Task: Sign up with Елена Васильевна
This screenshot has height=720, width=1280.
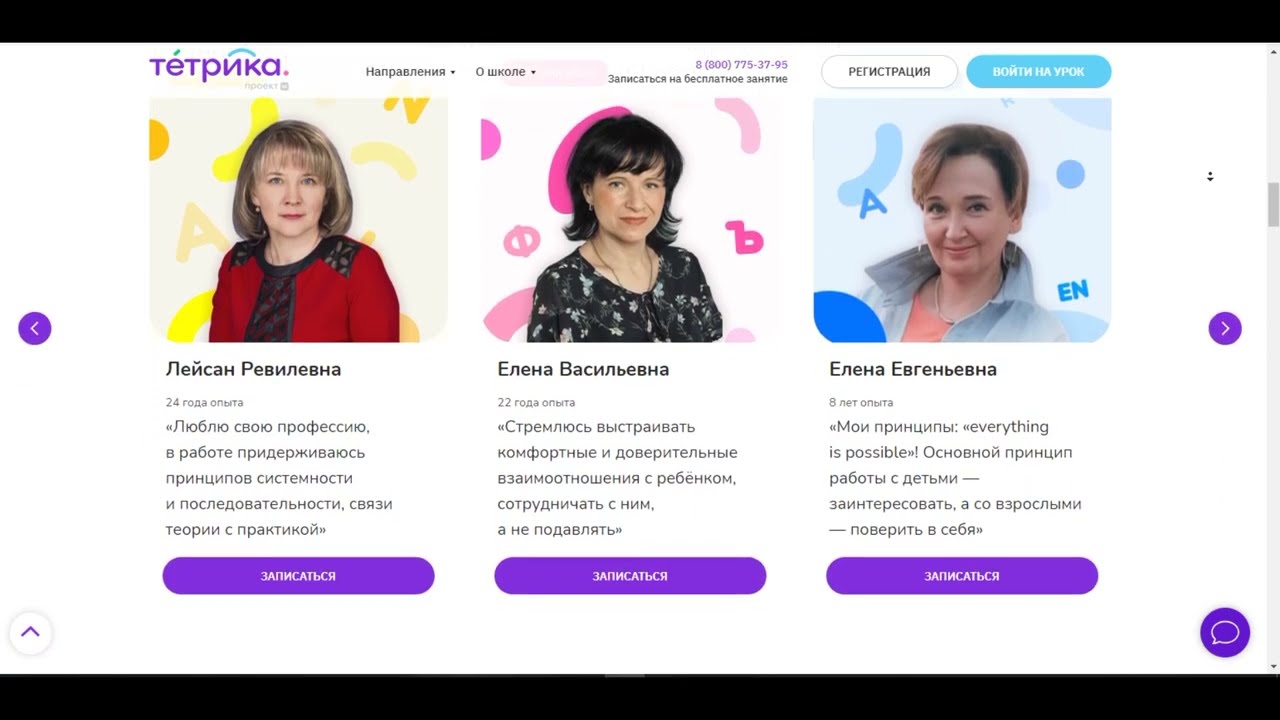Action: tap(630, 576)
